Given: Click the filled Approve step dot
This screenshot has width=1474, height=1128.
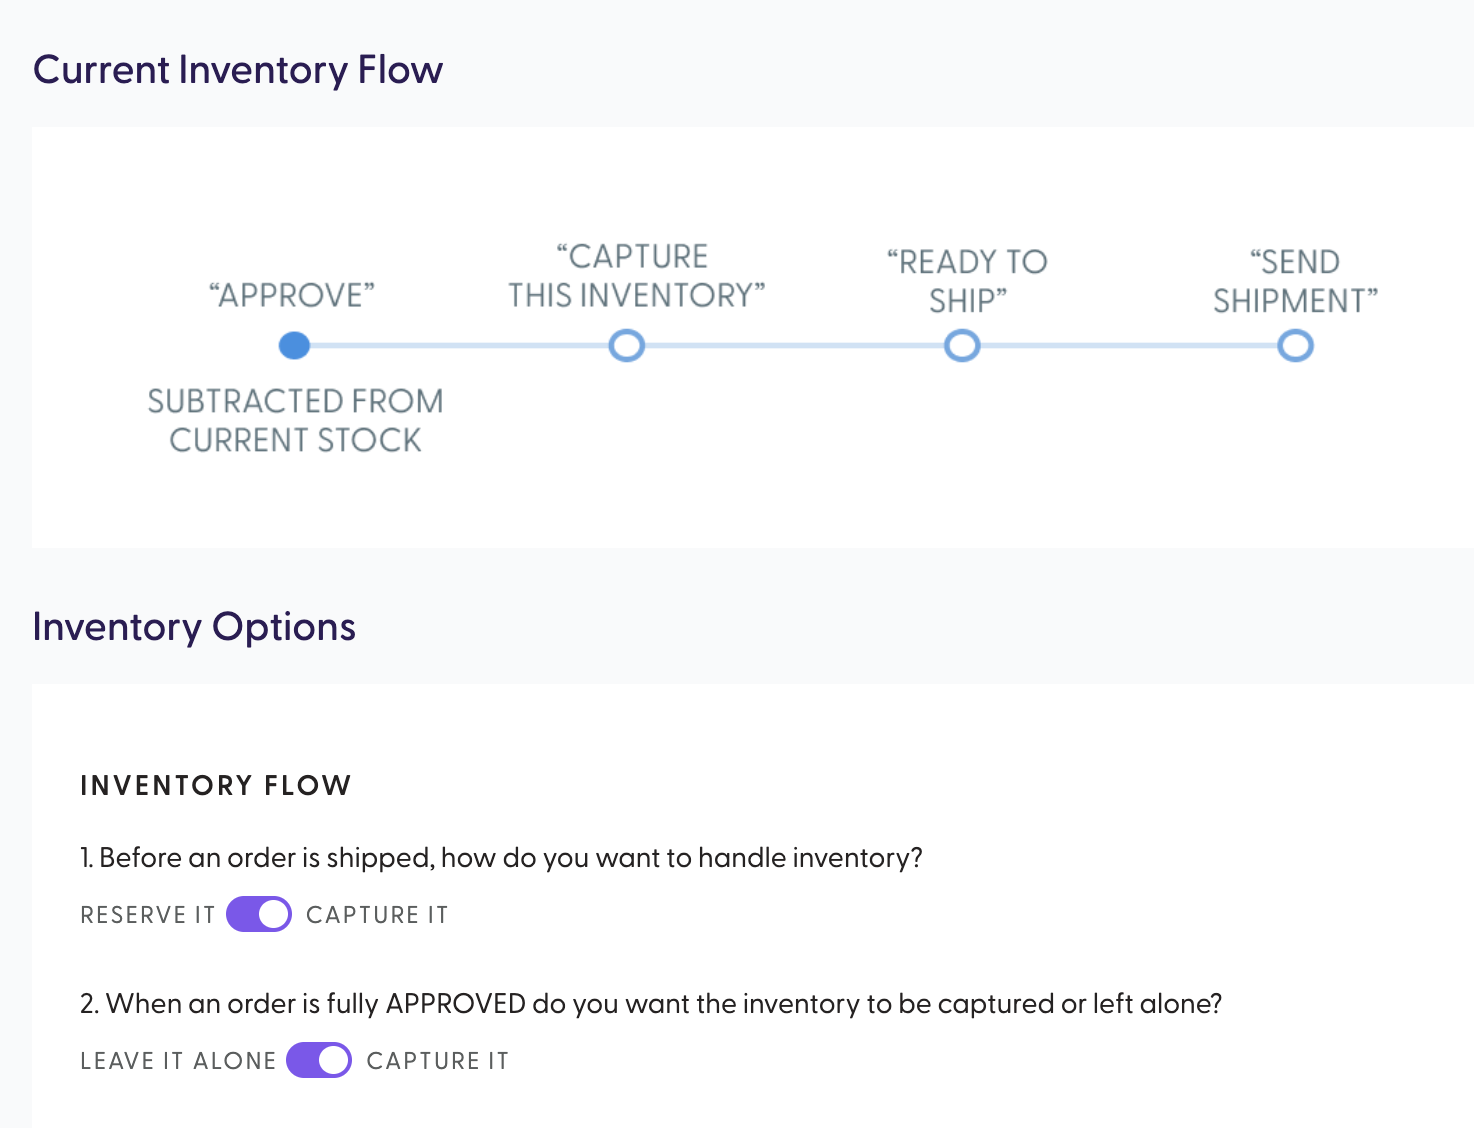Looking at the screenshot, I should click(294, 346).
